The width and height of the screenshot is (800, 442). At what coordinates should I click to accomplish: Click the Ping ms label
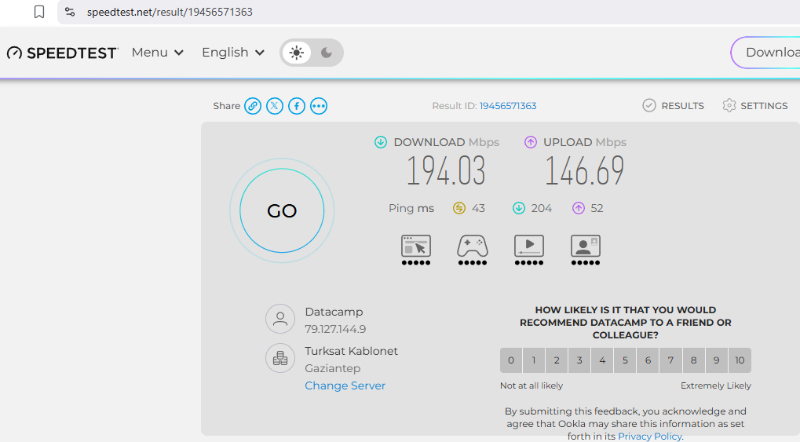pos(411,208)
